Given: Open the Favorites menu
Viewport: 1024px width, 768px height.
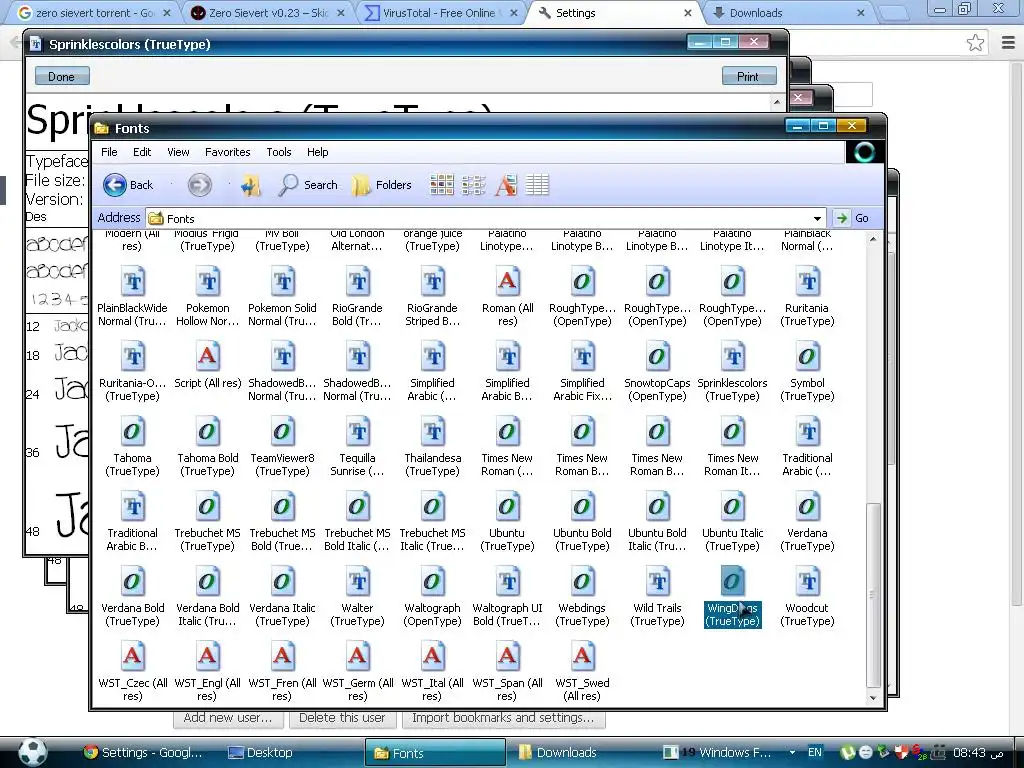Looking at the screenshot, I should 227,152.
